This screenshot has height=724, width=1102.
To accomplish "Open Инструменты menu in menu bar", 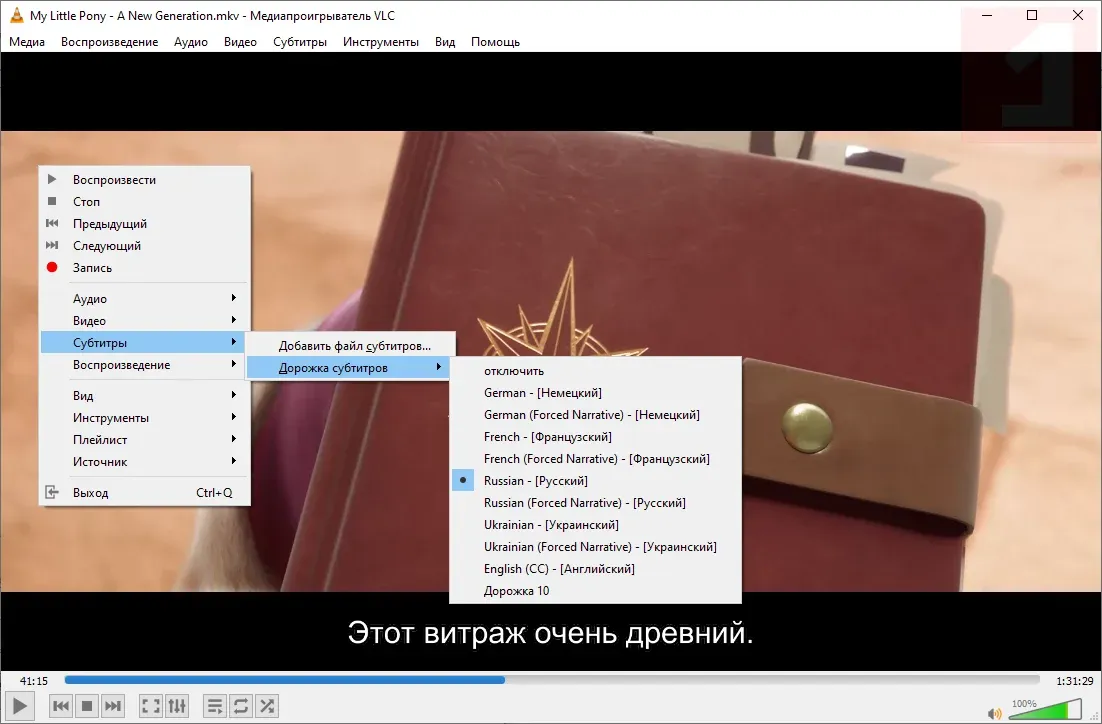I will click(381, 41).
